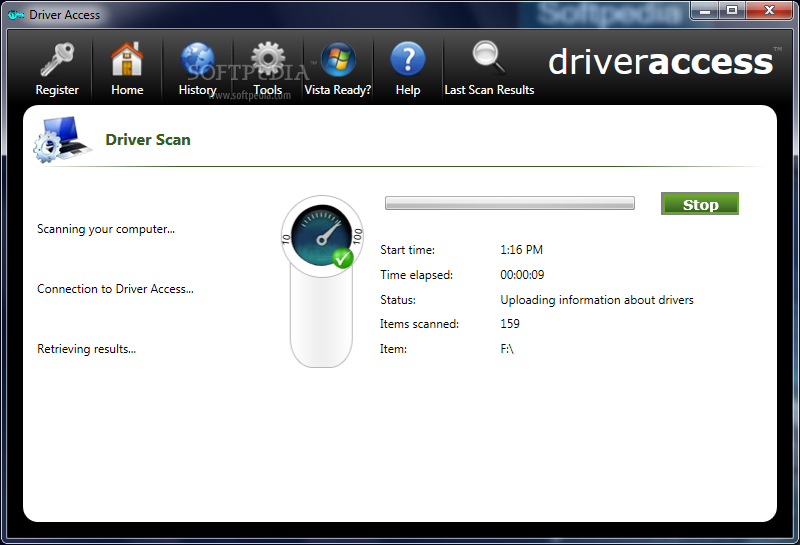Click the scan progress bar
Viewport: 800px width, 545px height.
[510, 203]
